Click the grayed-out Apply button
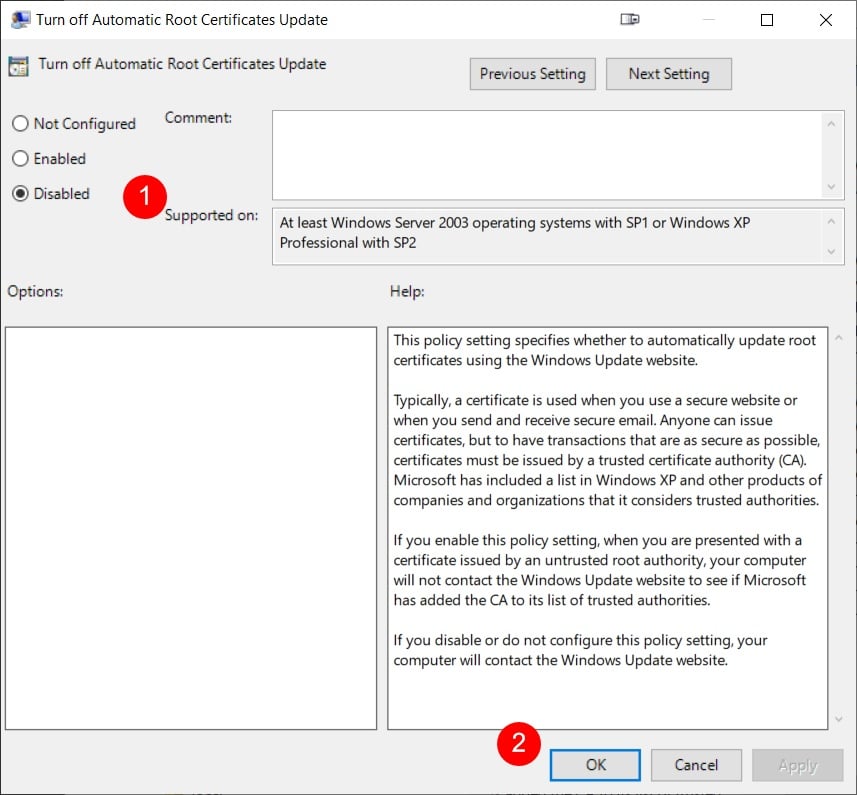Viewport: 857px width, 795px height. point(797,764)
